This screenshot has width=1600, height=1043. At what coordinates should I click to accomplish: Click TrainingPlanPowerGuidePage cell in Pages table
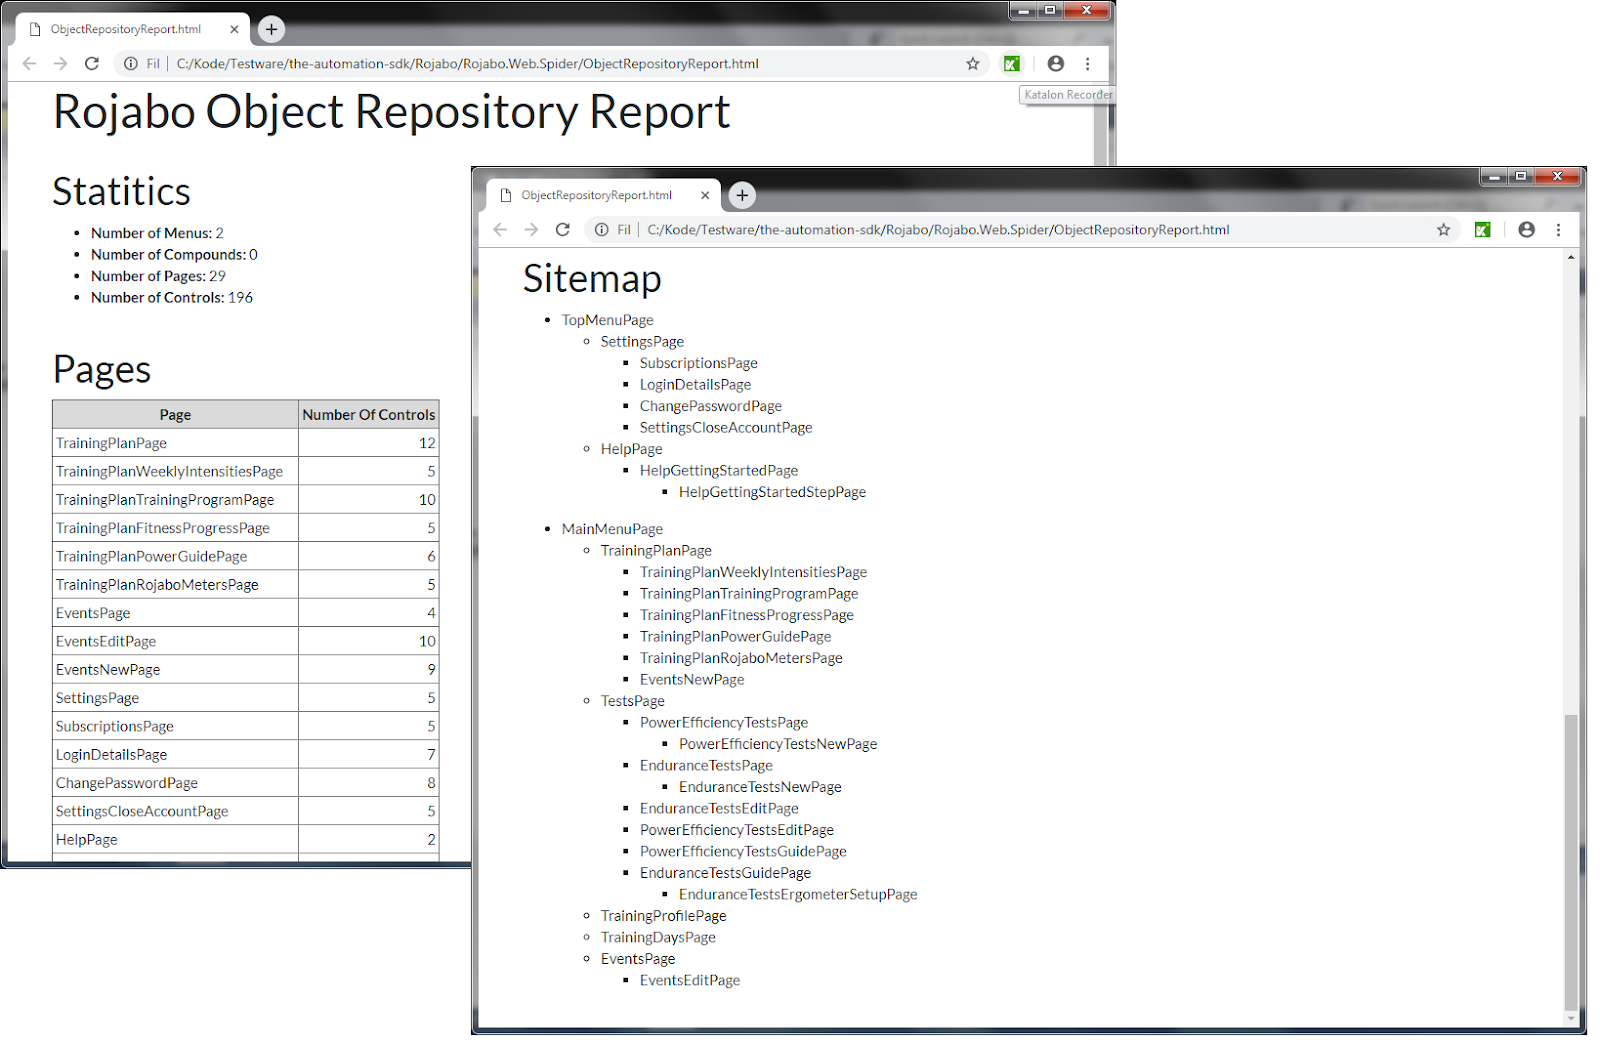pos(175,556)
